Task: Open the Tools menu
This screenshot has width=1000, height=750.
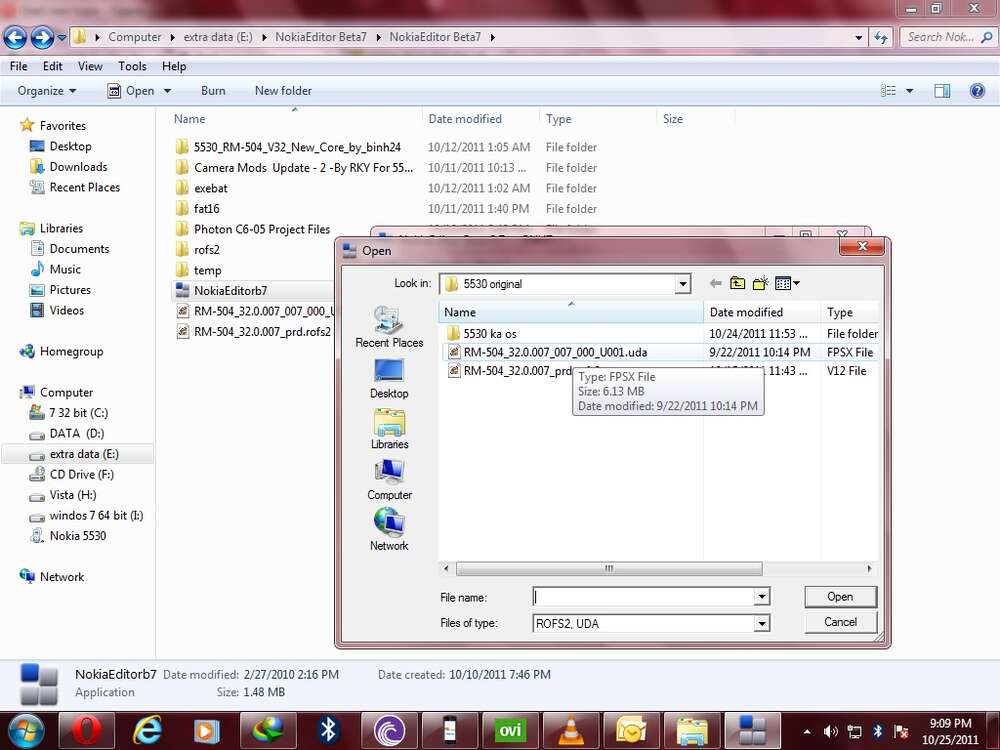Action: [x=132, y=66]
